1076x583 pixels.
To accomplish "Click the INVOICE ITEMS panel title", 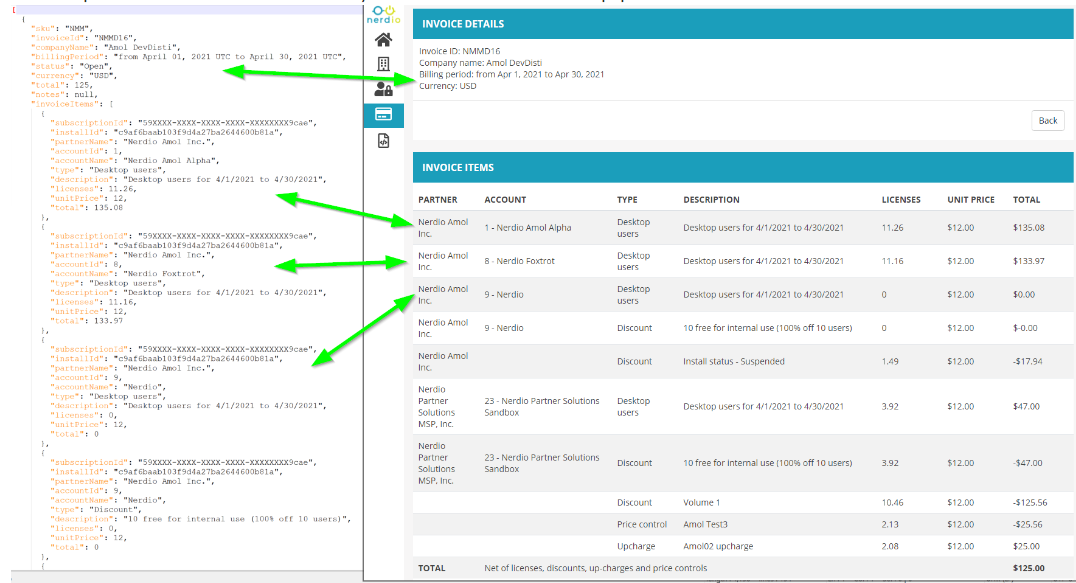I will pyautogui.click(x=458, y=167).
